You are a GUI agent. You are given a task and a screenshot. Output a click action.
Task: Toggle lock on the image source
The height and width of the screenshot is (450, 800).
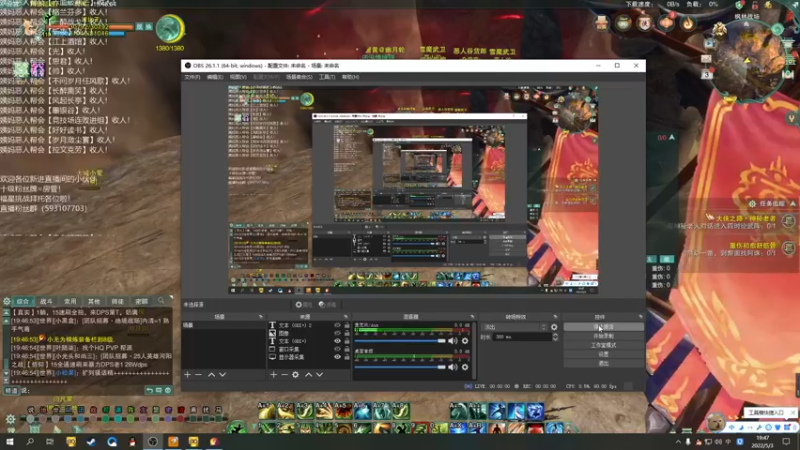pos(347,333)
